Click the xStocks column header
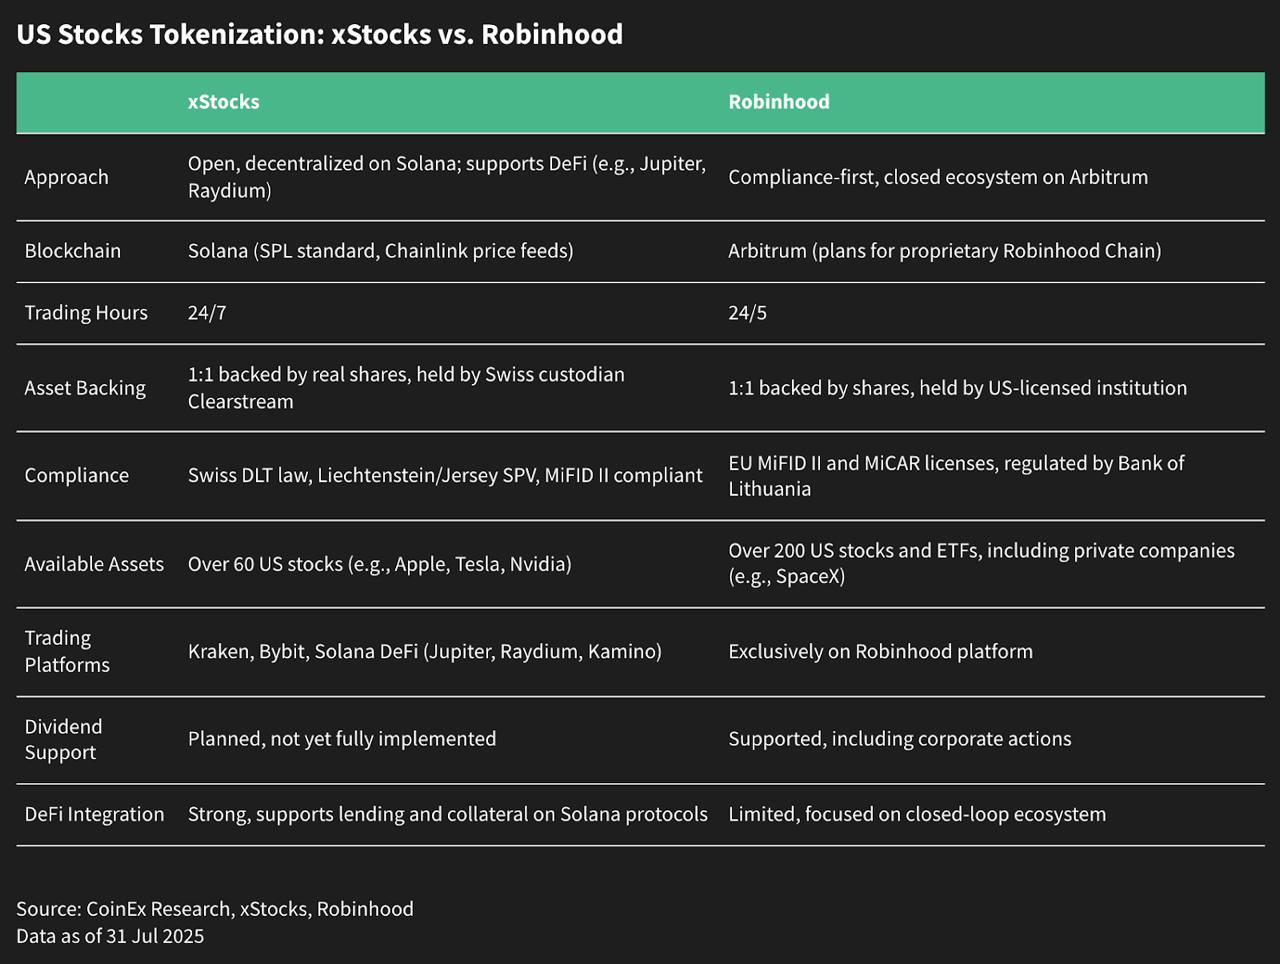The image size is (1280, 964). pos(223,102)
